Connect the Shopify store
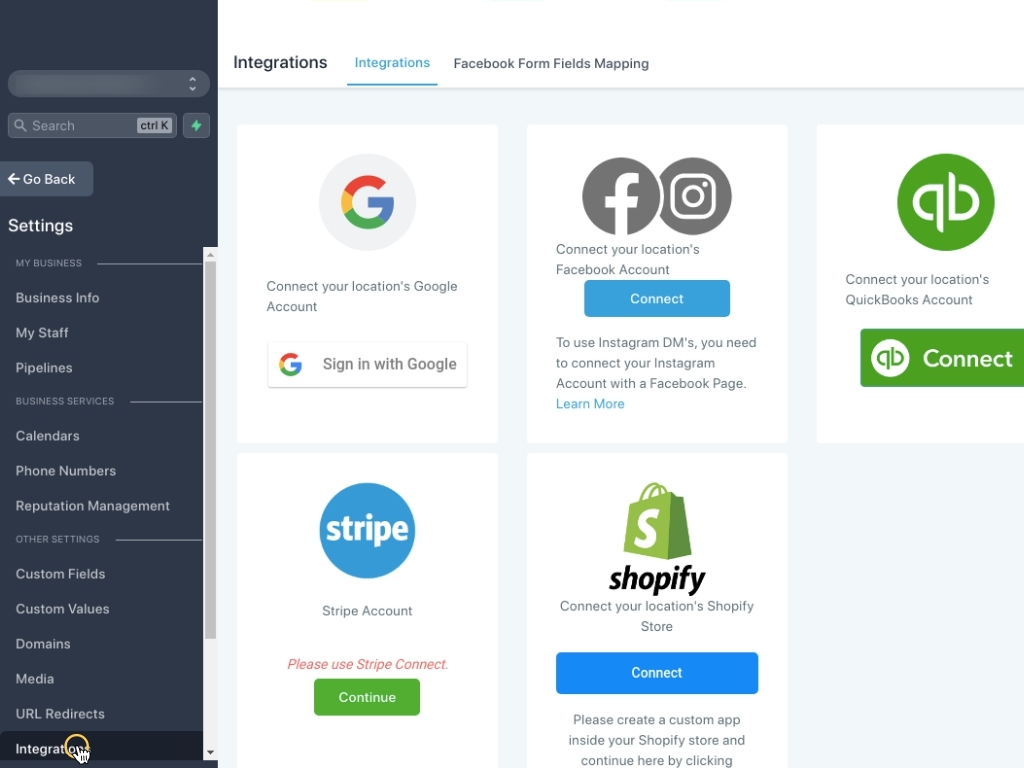 (657, 673)
